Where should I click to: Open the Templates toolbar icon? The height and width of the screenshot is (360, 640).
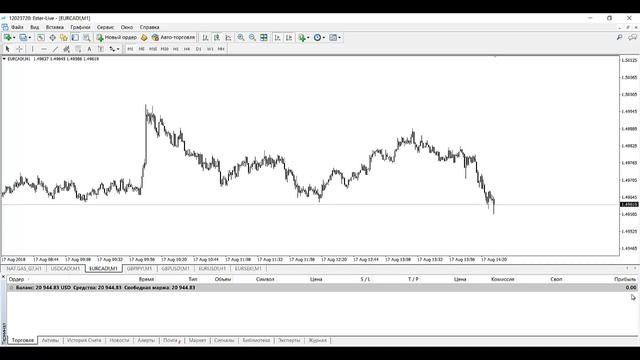click(x=333, y=38)
